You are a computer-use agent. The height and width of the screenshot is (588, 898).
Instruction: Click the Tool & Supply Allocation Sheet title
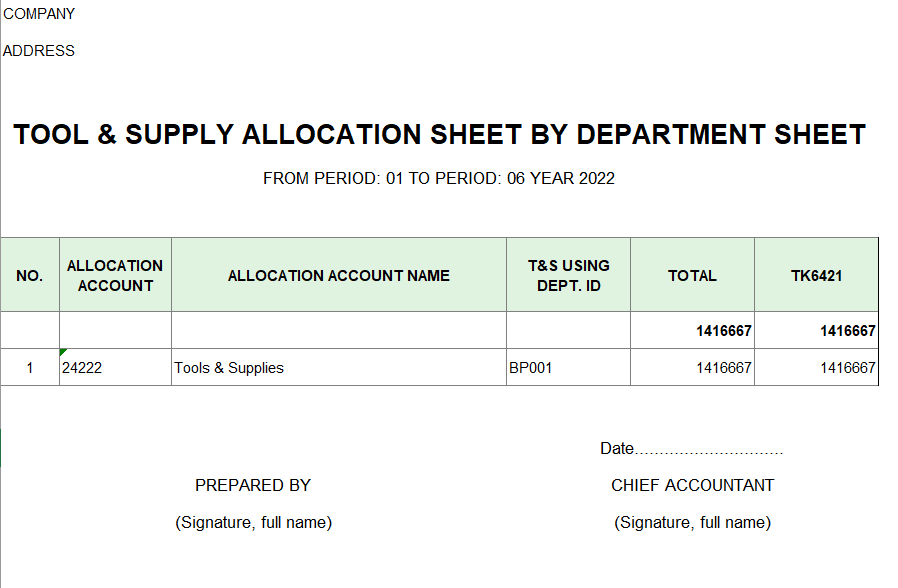(439, 135)
